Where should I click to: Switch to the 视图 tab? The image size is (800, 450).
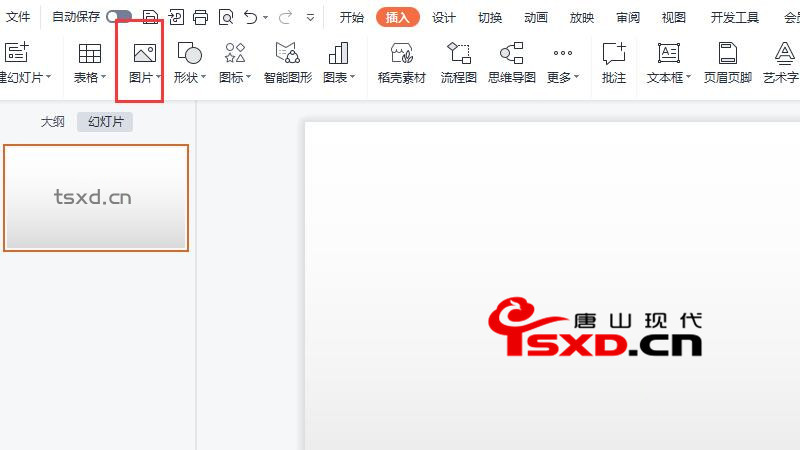[x=673, y=17]
